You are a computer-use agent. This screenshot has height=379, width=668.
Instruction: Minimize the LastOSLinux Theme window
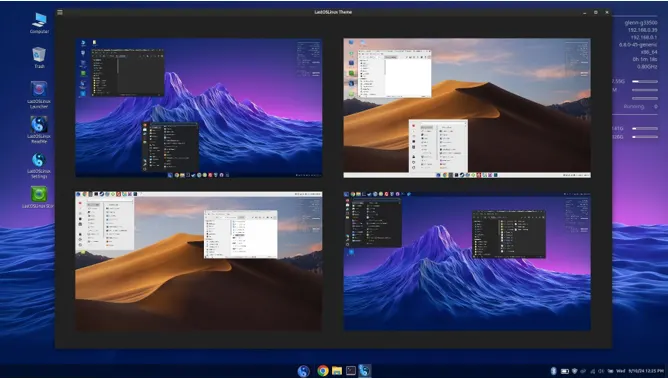[584, 12]
